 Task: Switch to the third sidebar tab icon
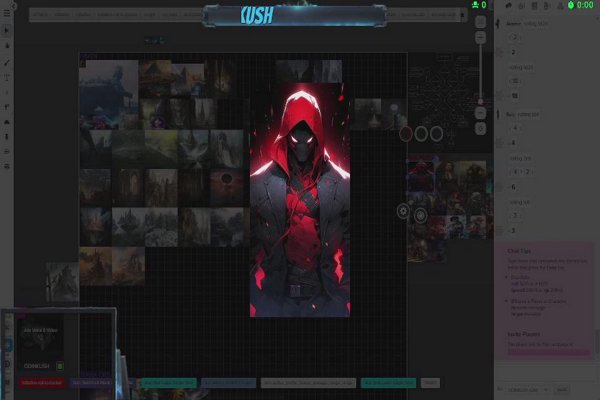click(535, 6)
